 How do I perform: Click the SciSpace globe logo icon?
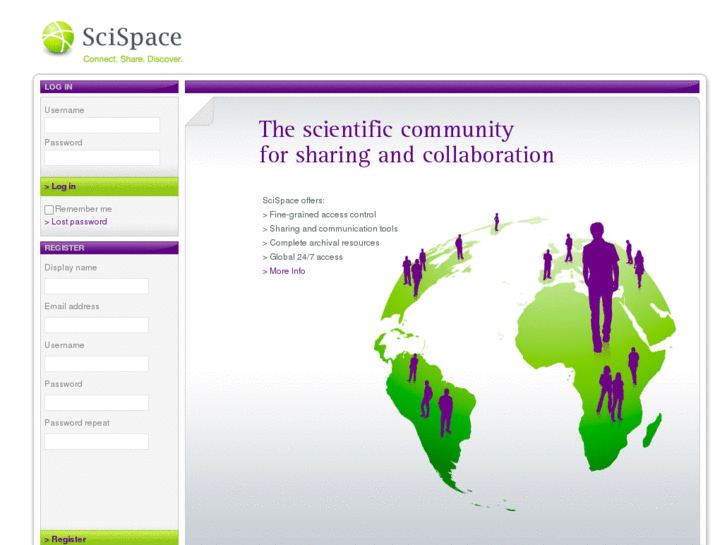pos(58,37)
